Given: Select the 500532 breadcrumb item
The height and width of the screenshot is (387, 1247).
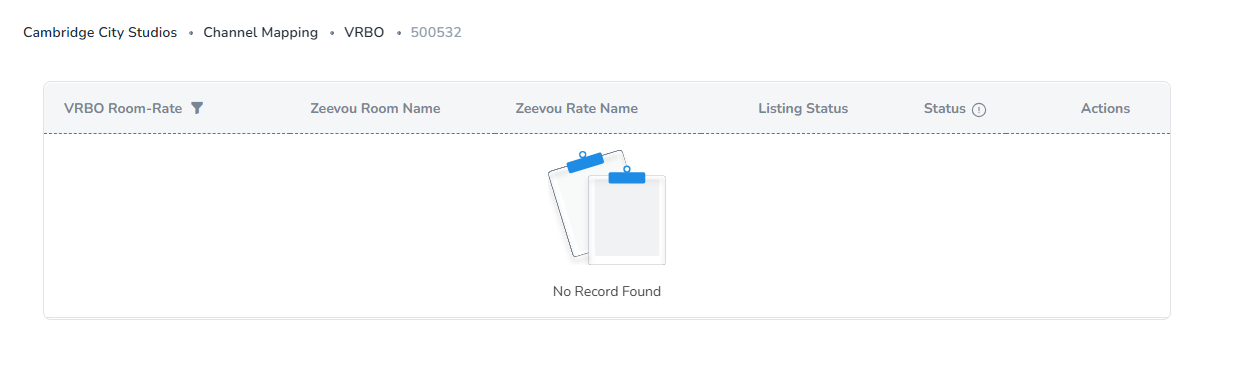Looking at the screenshot, I should [436, 33].
